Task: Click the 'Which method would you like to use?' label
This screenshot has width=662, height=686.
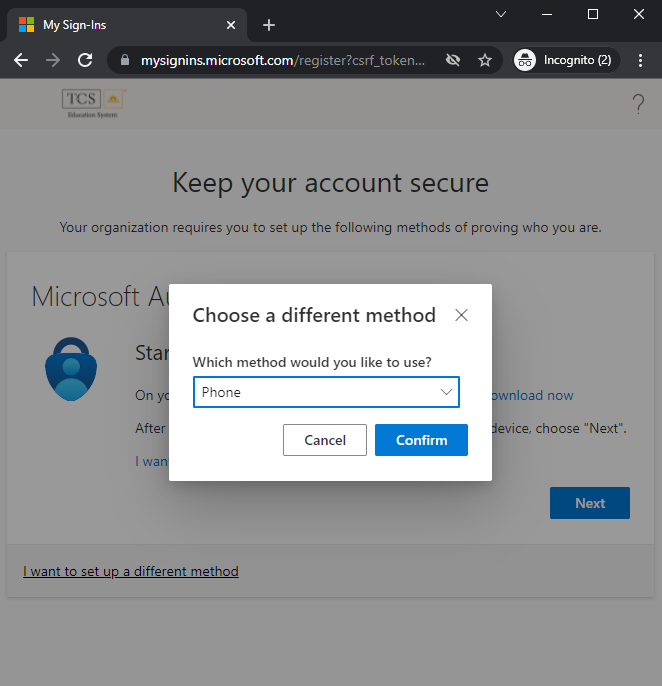Action: [312, 362]
